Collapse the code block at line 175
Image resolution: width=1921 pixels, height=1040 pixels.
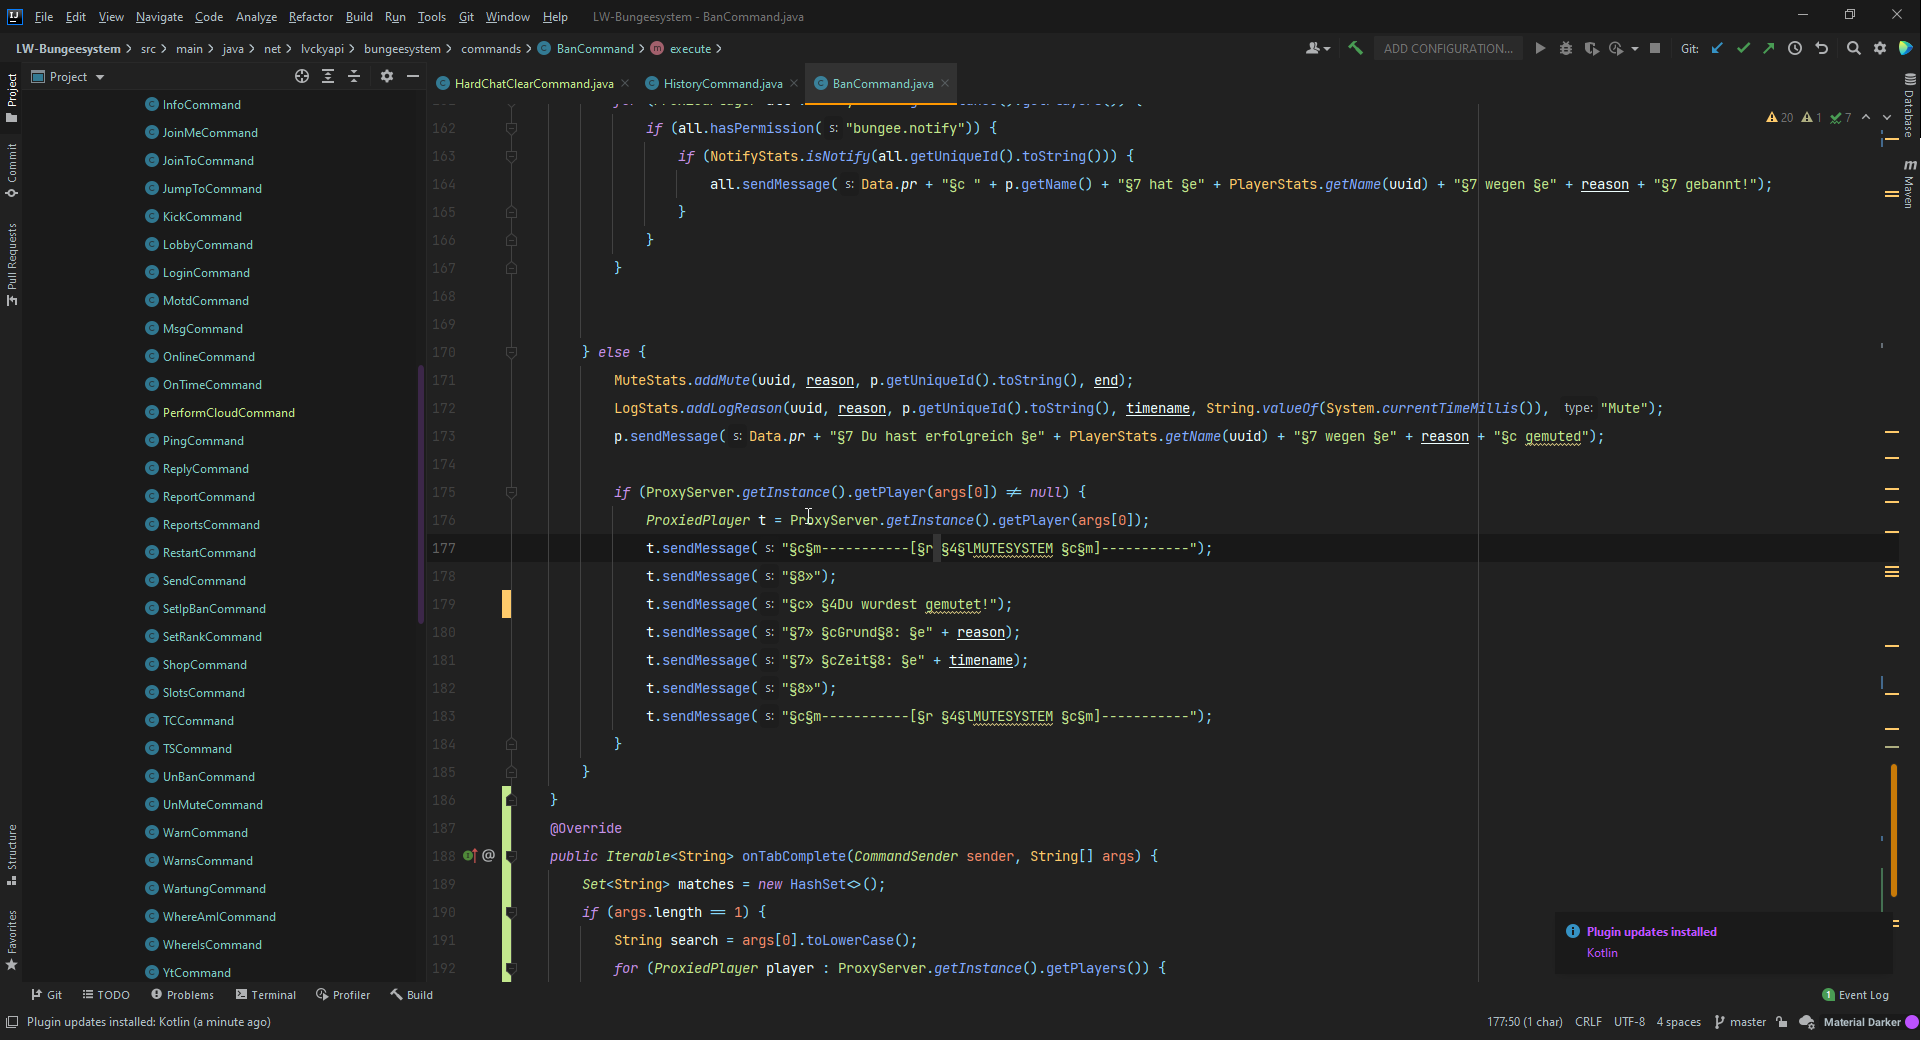click(x=511, y=492)
